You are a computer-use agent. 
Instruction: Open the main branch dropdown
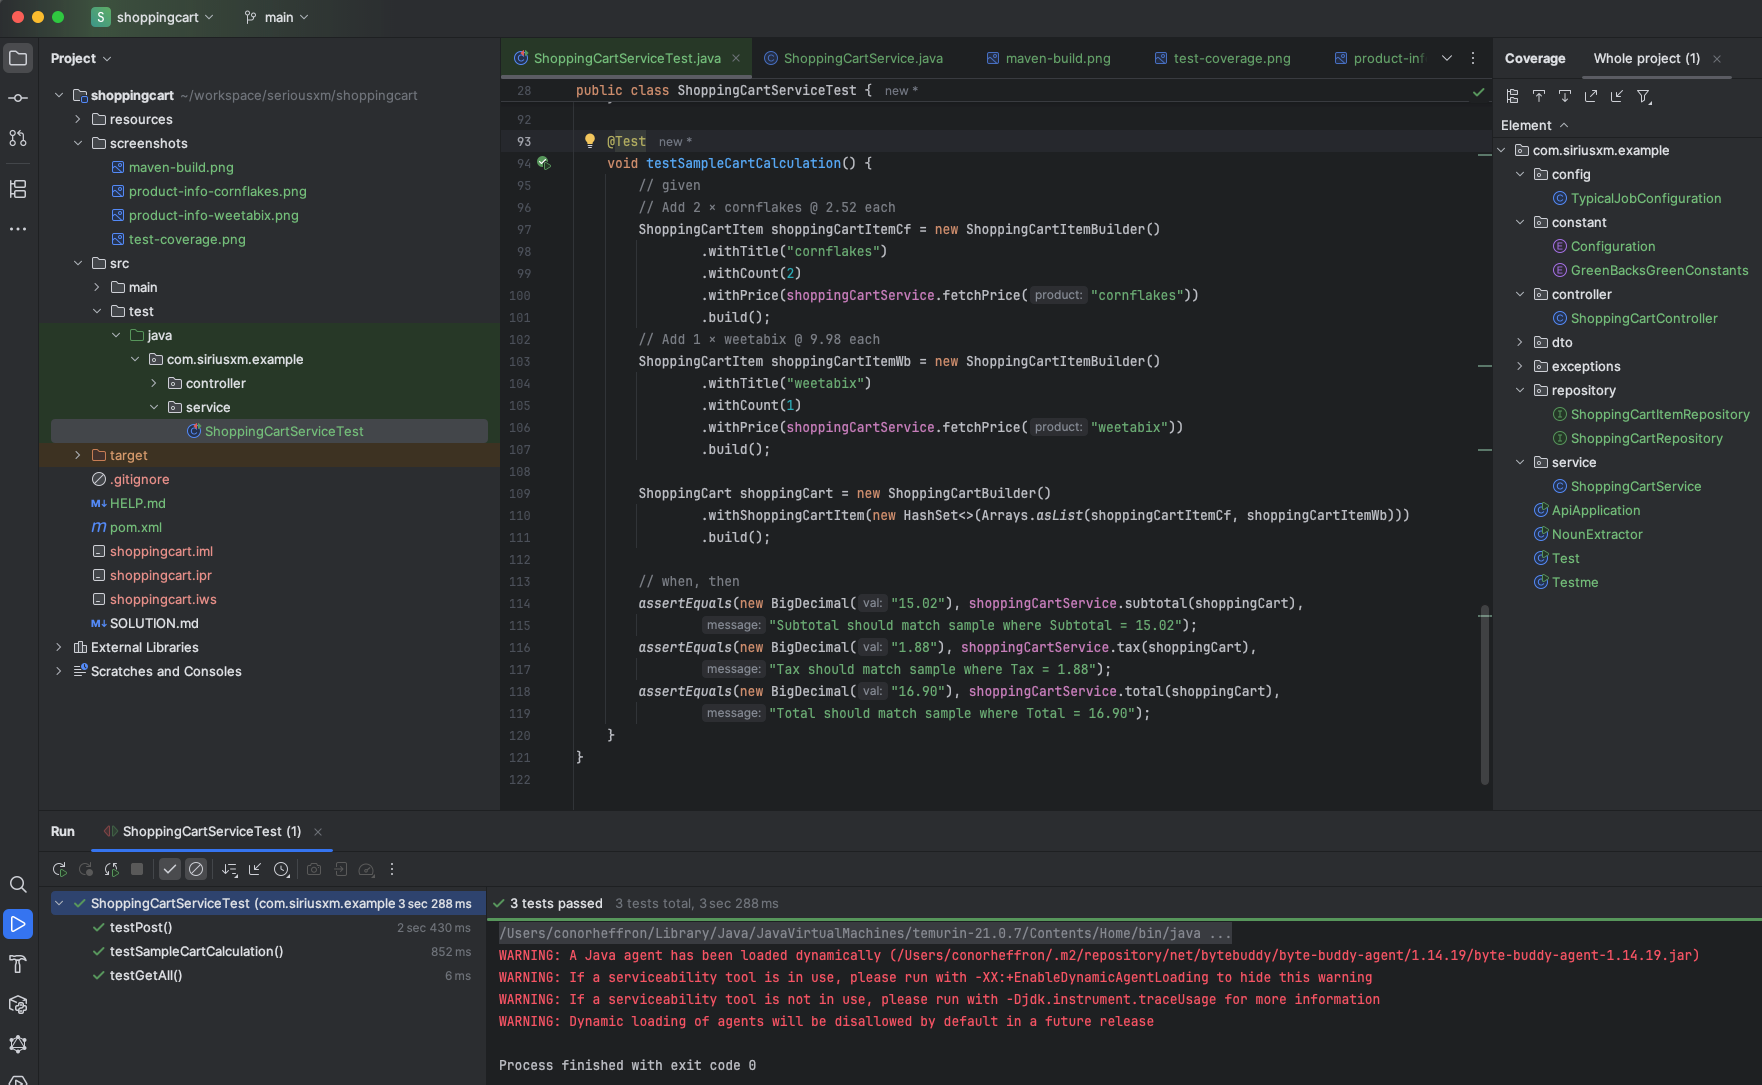click(277, 17)
